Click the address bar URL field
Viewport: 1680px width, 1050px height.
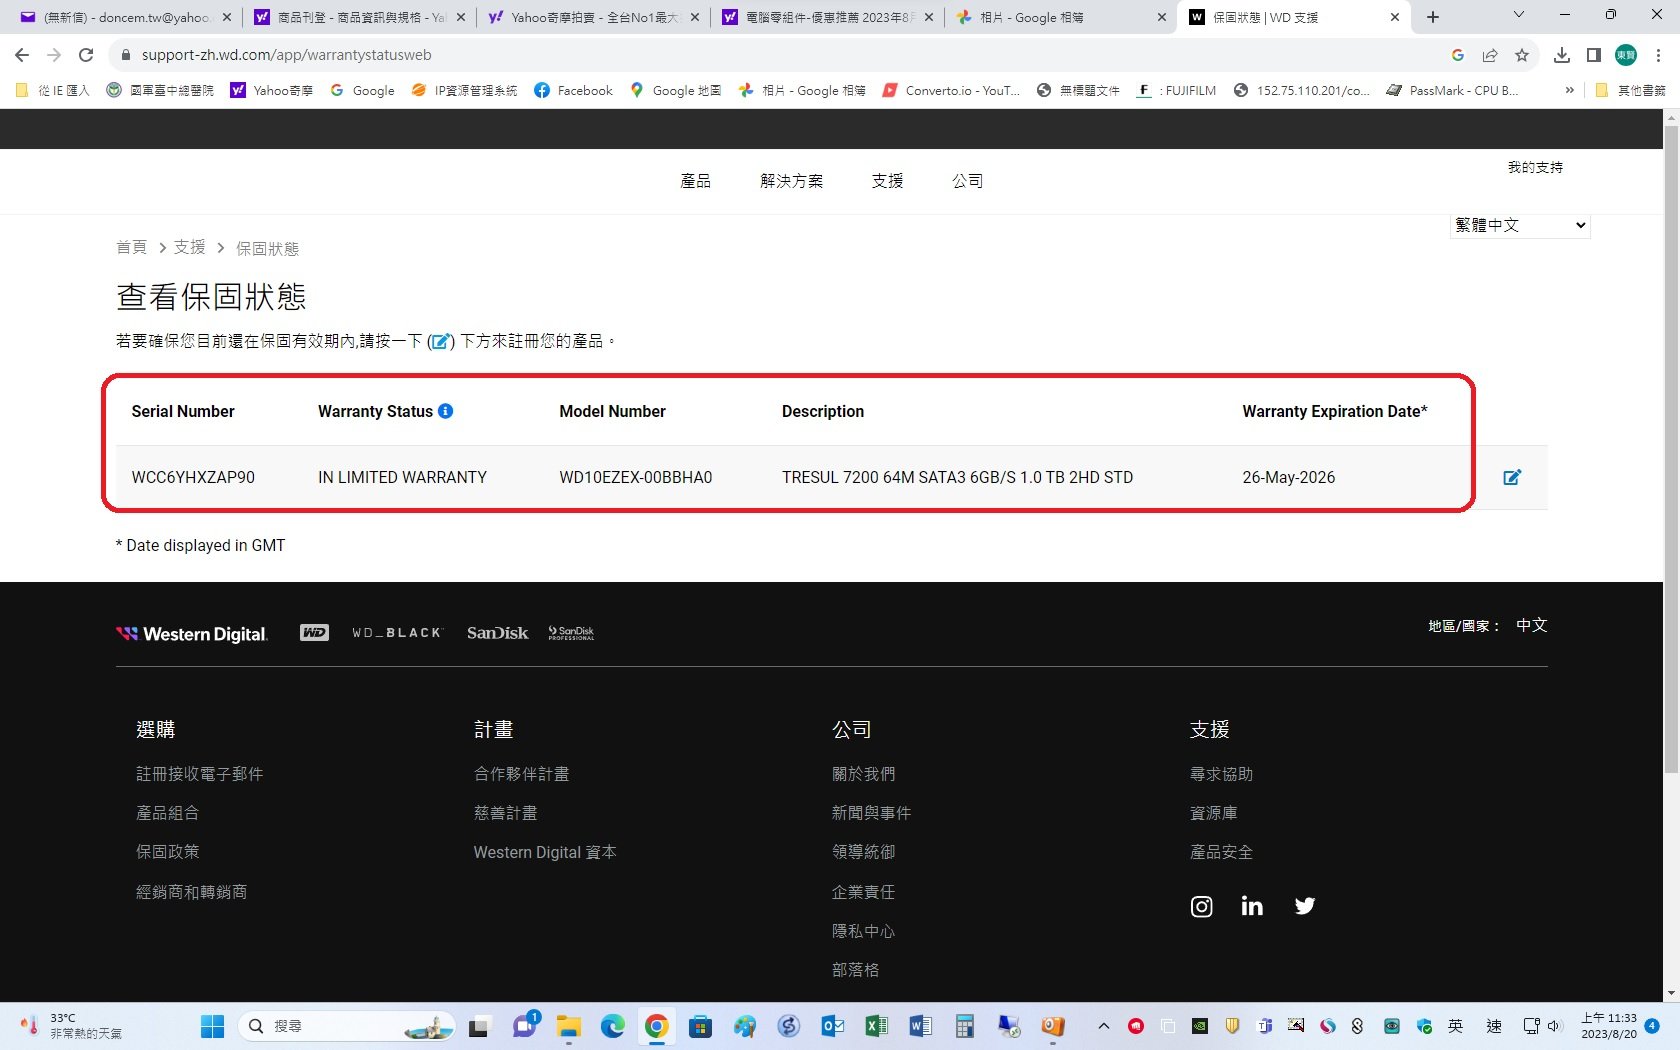[780, 55]
